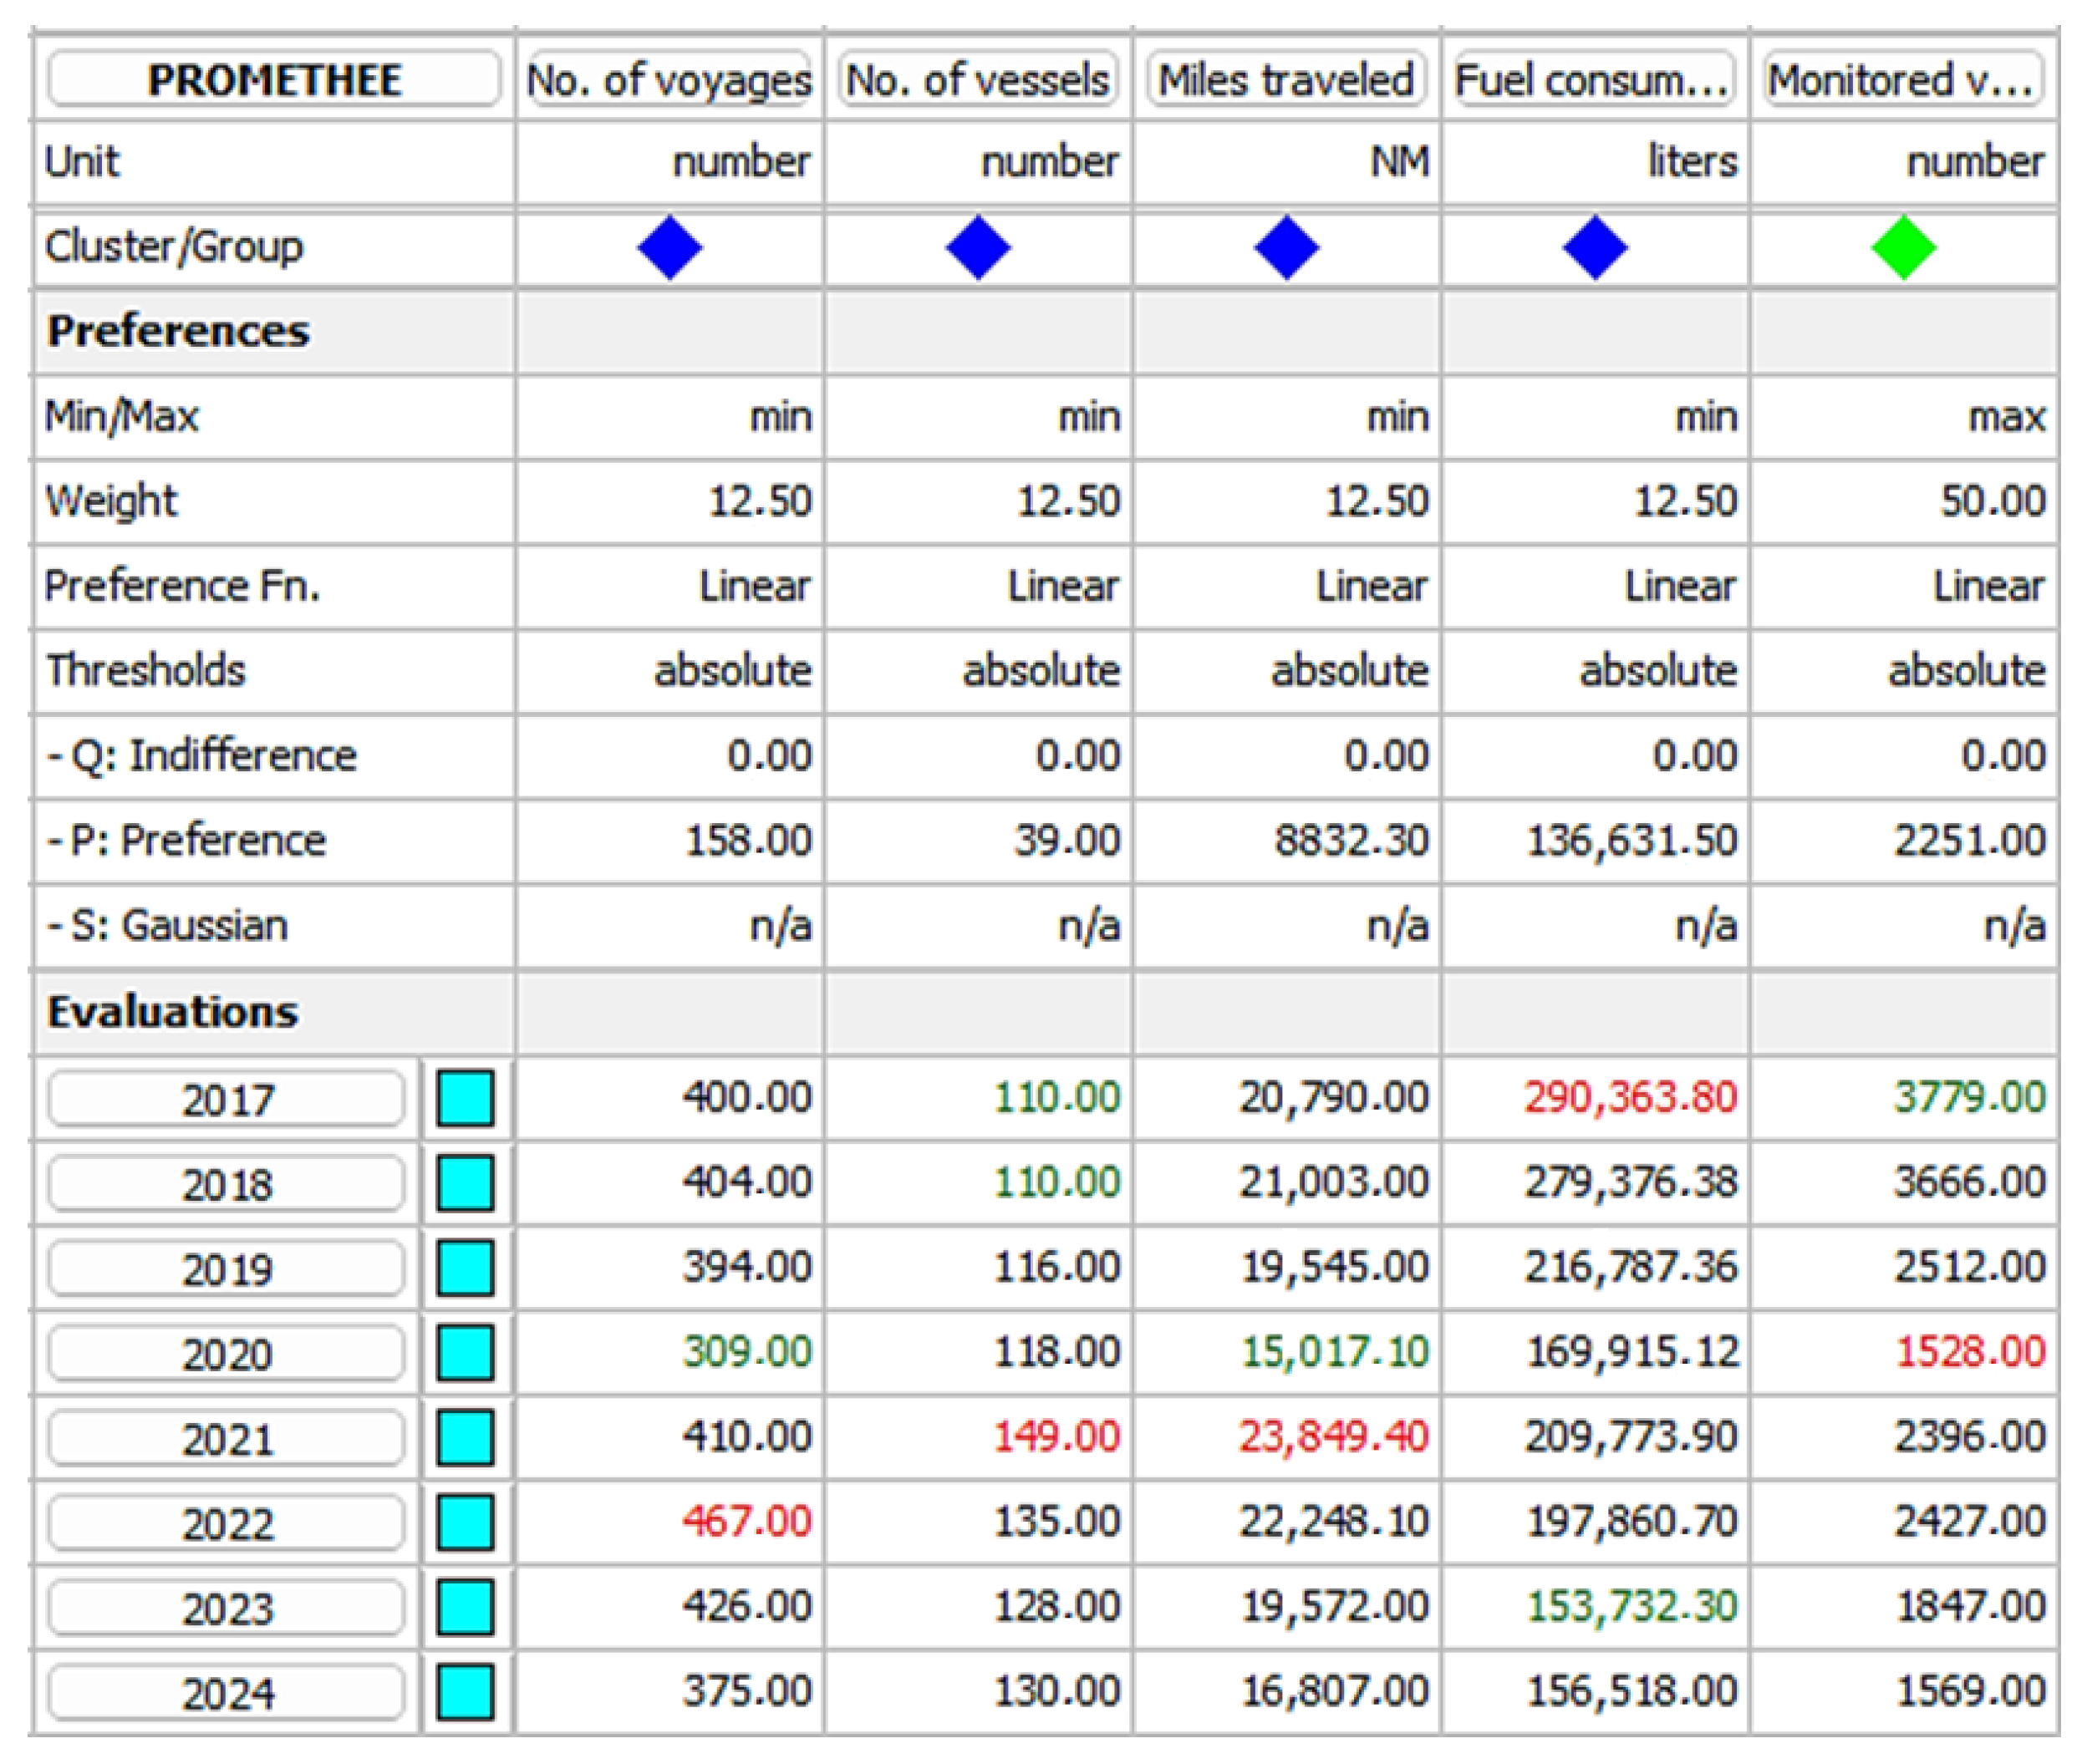Select the 2022 action button
Image resolution: width=2087 pixels, height=1764 pixels.
pyautogui.click(x=227, y=1523)
